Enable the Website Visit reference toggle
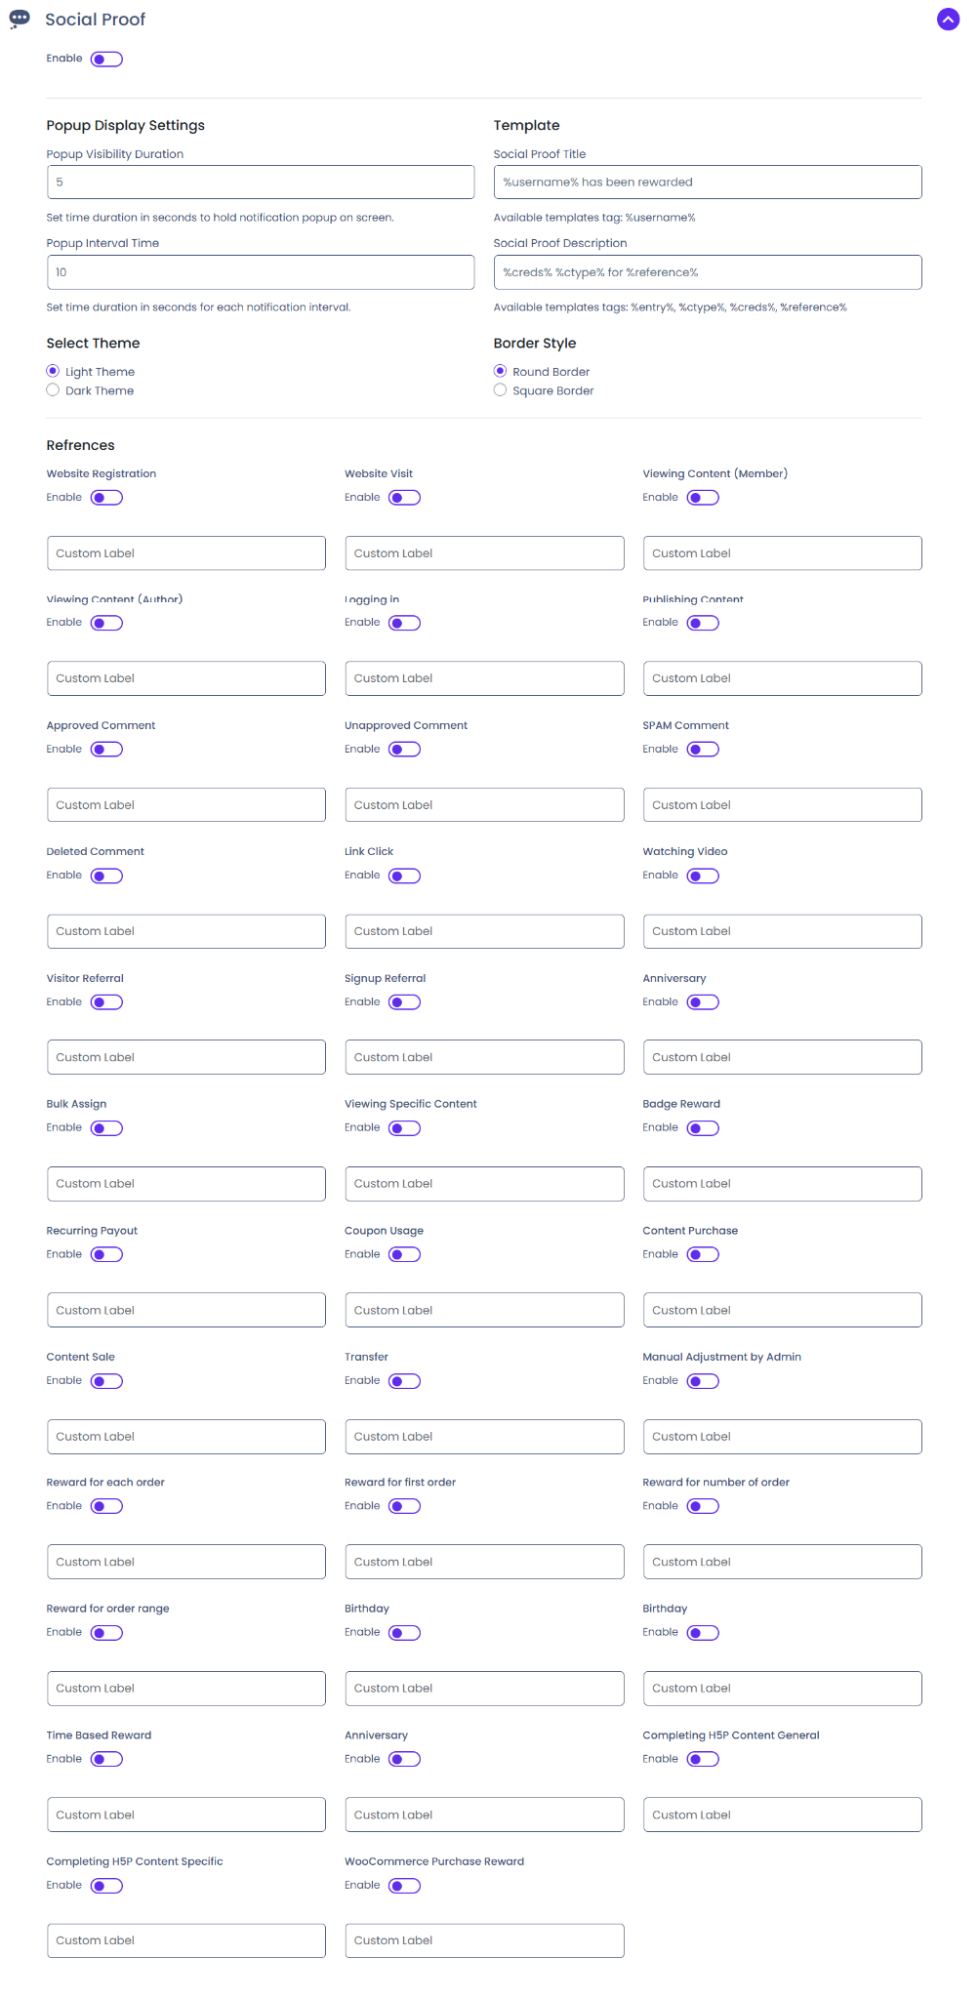Image resolution: width=969 pixels, height=1999 pixels. click(404, 498)
